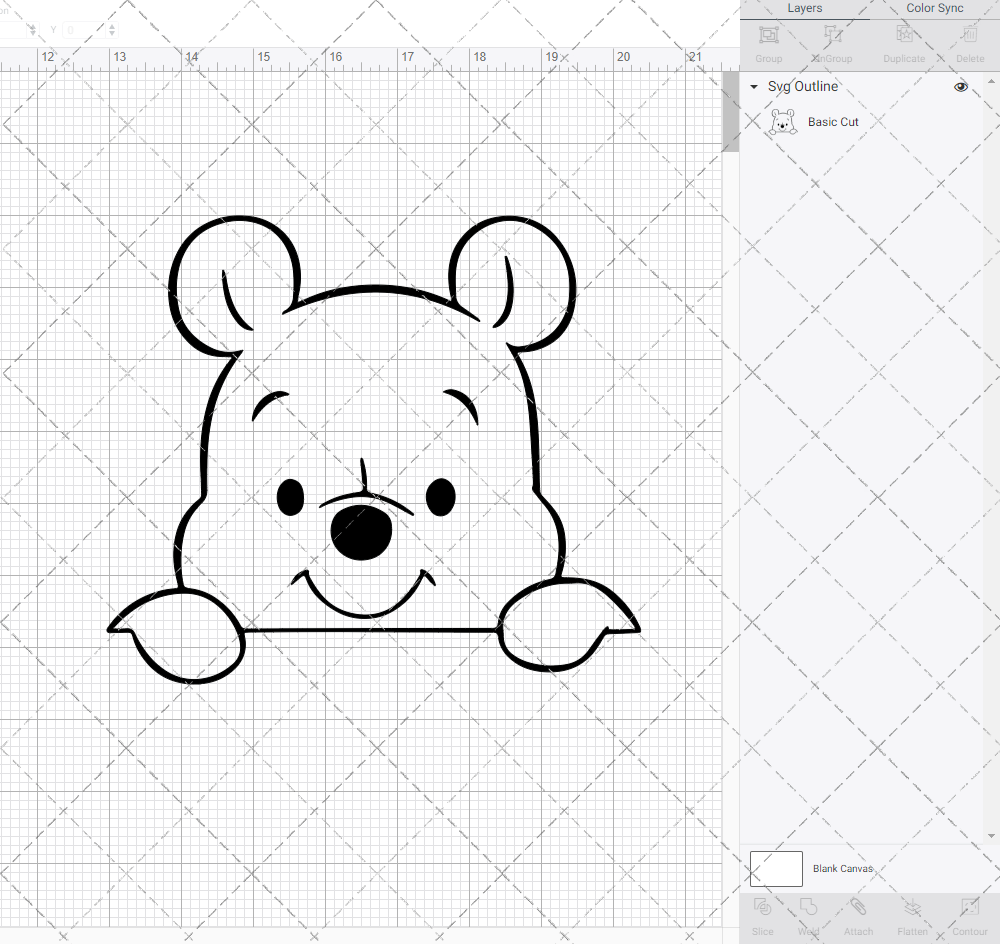Click the Group icon
Screen dimensions: 1000x944
[x=768, y=42]
